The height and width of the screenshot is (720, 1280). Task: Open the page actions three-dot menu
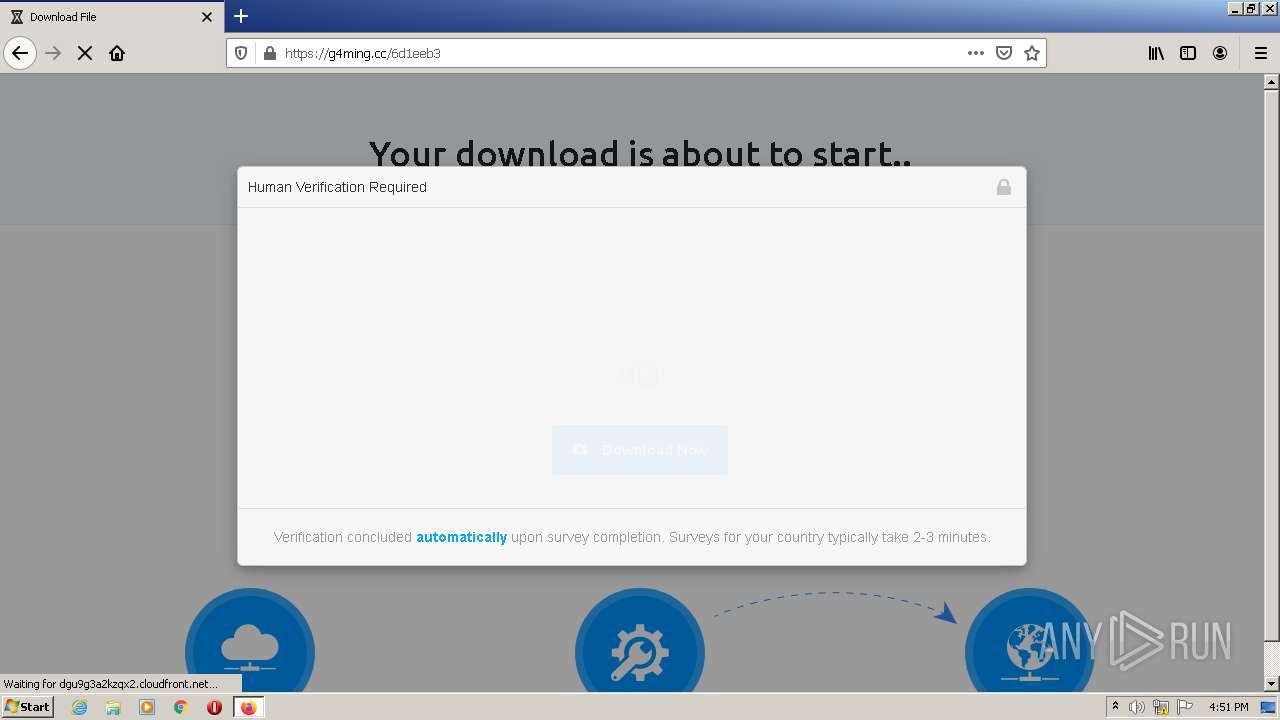tap(976, 53)
